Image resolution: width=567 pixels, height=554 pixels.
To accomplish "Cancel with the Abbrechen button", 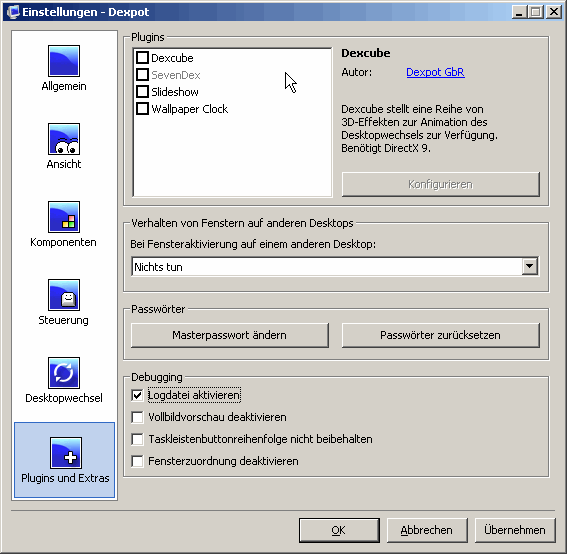I will pyautogui.click(x=427, y=530).
